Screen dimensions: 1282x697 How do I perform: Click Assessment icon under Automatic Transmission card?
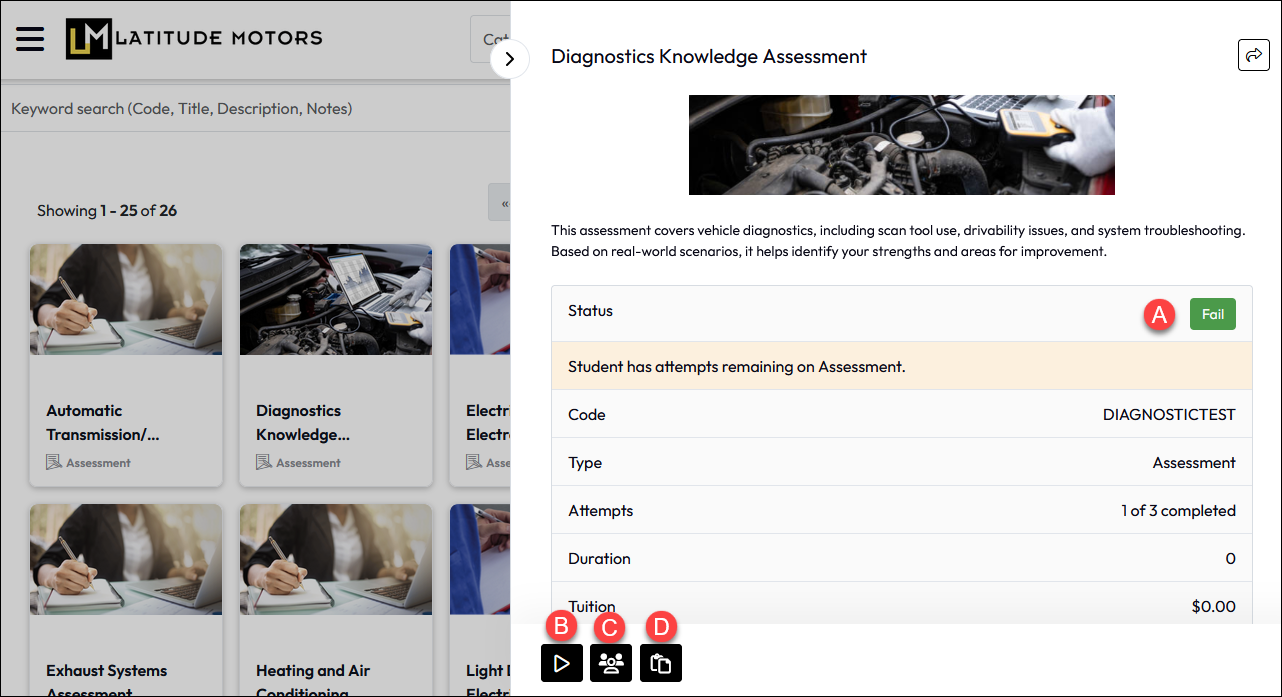[x=54, y=463]
